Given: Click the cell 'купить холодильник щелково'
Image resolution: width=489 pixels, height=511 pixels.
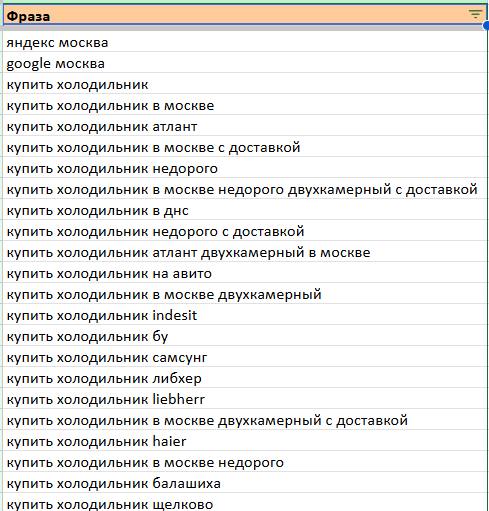Looking at the screenshot, I should click(245, 502).
